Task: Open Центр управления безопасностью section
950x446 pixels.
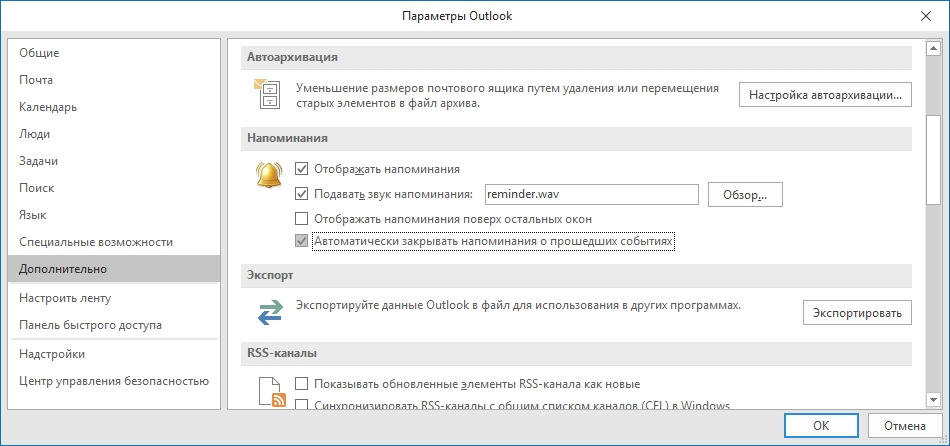Action: (115, 381)
